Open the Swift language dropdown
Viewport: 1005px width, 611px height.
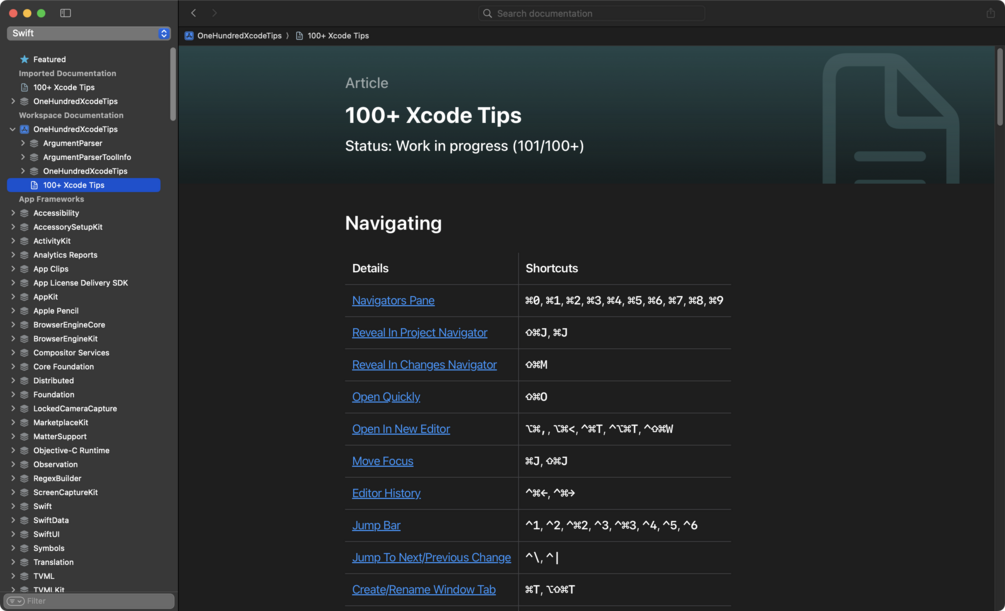point(88,33)
